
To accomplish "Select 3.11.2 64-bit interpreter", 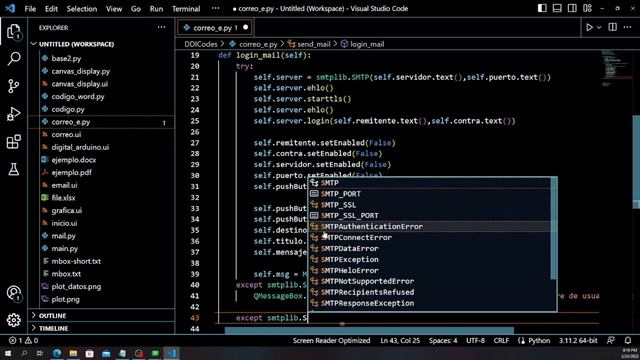I will [x=578, y=340].
